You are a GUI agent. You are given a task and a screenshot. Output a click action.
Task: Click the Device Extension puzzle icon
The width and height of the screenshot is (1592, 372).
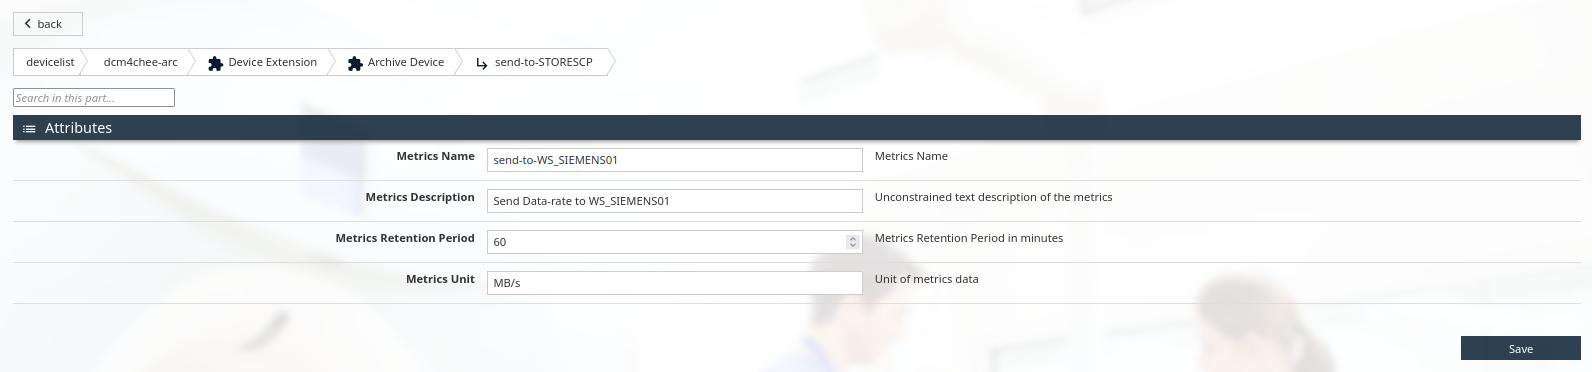tap(215, 63)
